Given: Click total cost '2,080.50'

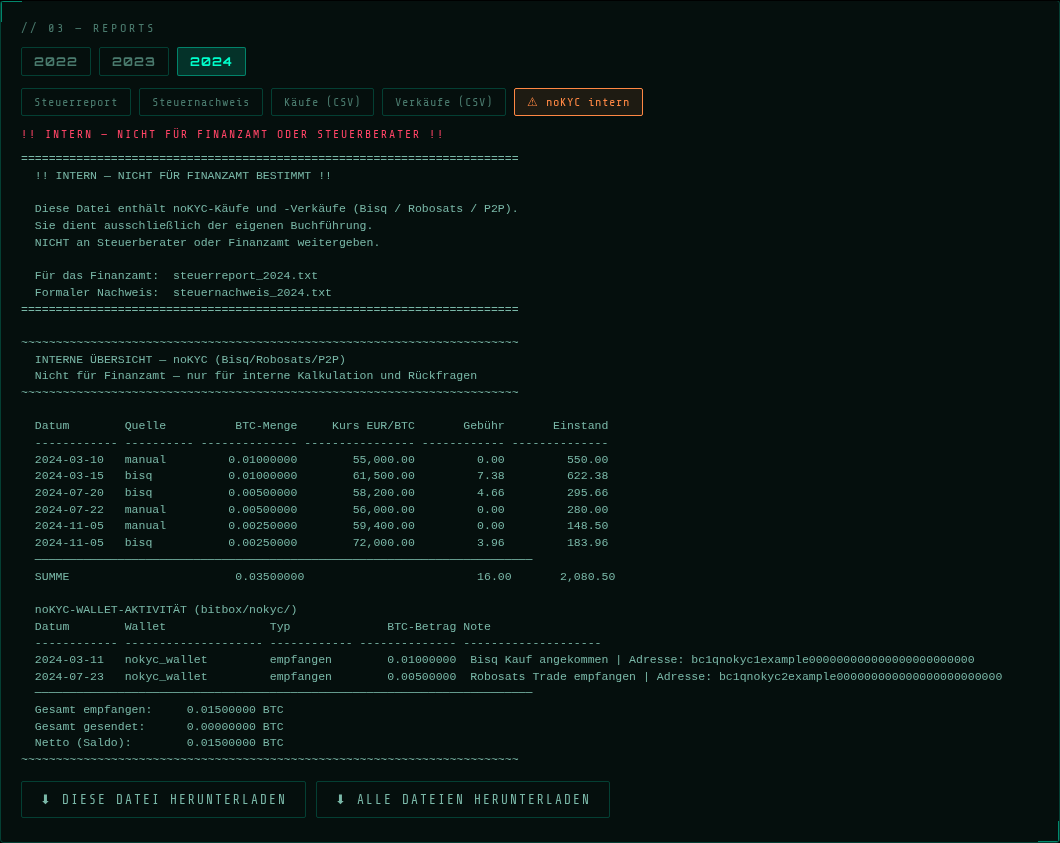Looking at the screenshot, I should point(587,577).
